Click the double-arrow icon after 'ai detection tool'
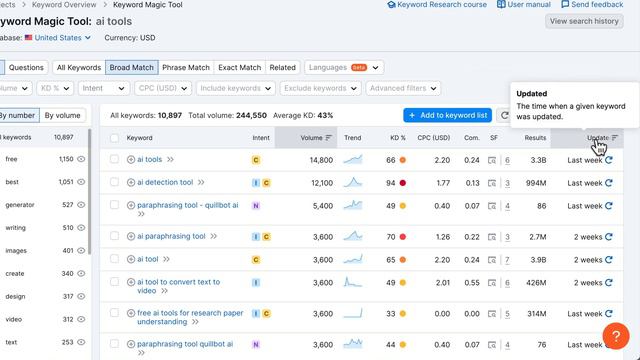This screenshot has width=640, height=360. coord(201,182)
